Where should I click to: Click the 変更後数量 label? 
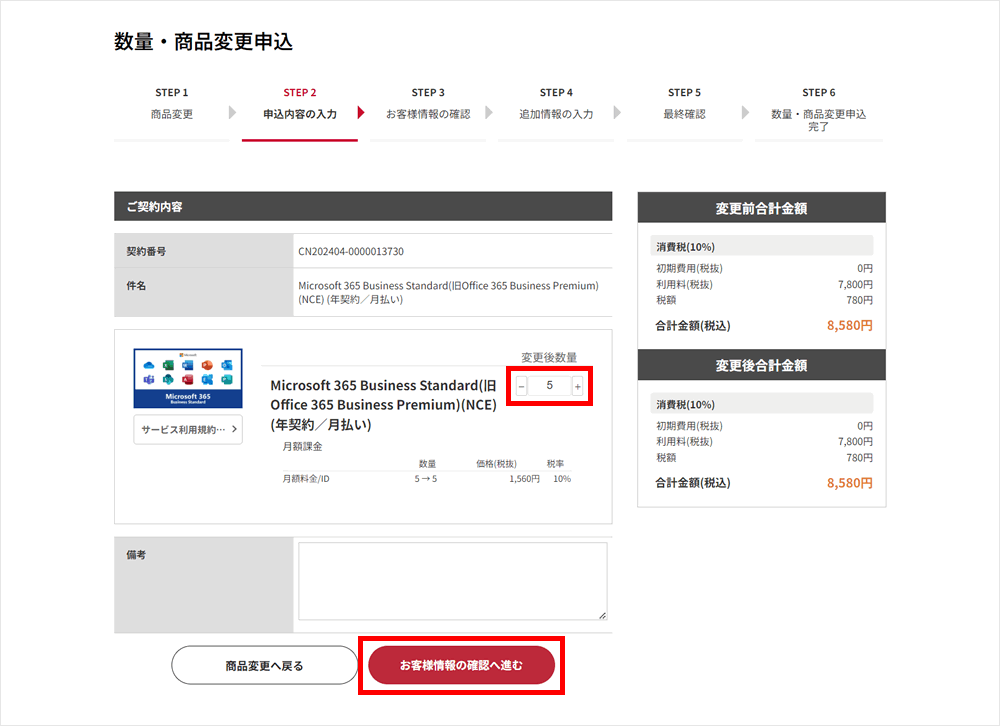point(549,357)
